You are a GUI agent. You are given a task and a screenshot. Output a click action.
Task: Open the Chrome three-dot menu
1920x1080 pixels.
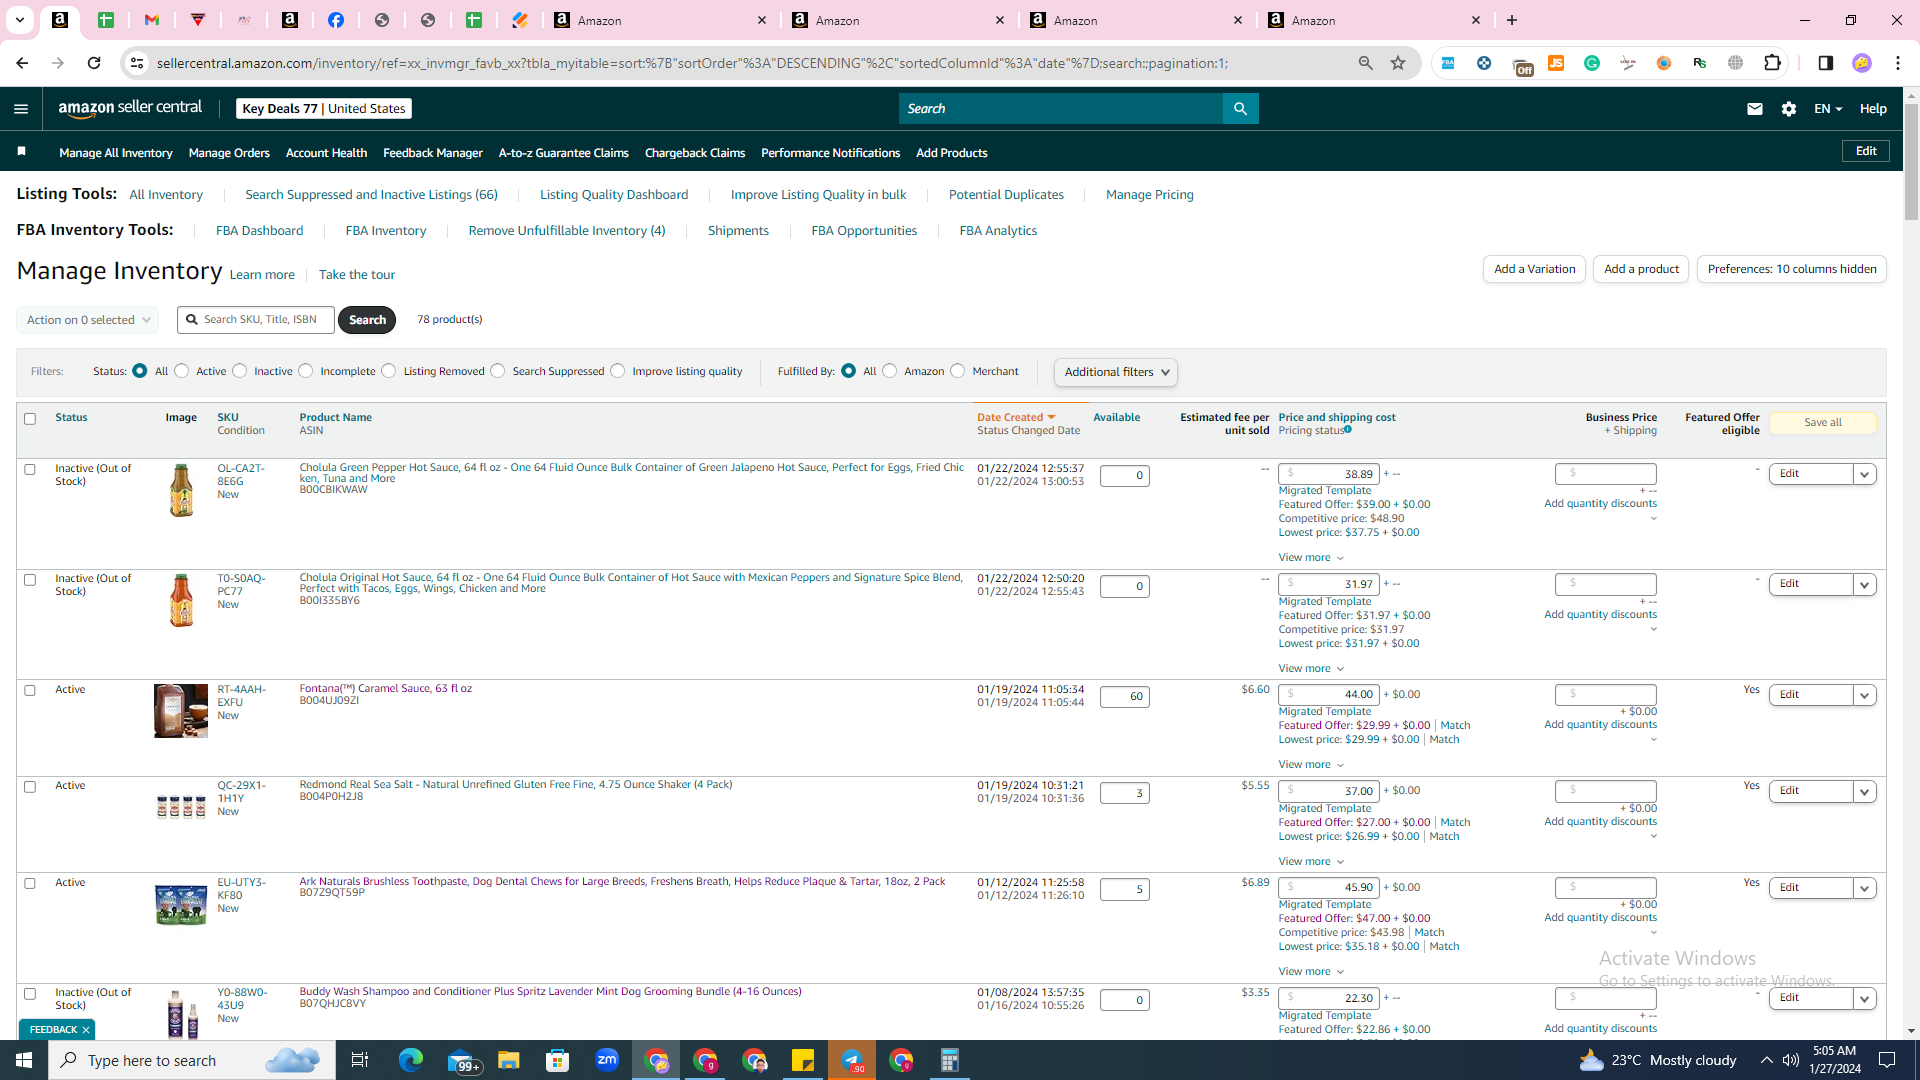click(x=1898, y=63)
